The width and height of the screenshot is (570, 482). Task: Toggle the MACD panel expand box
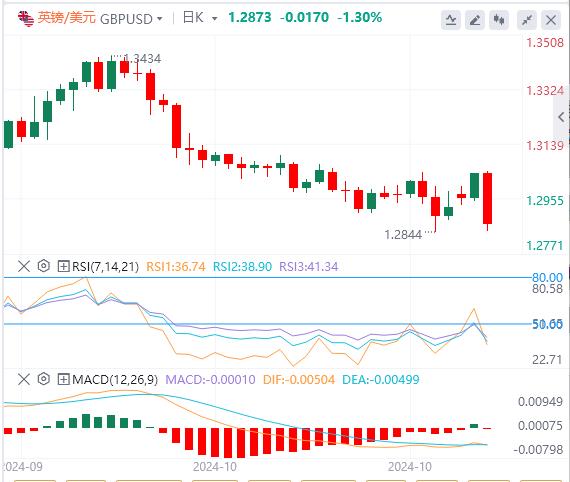click(x=63, y=380)
